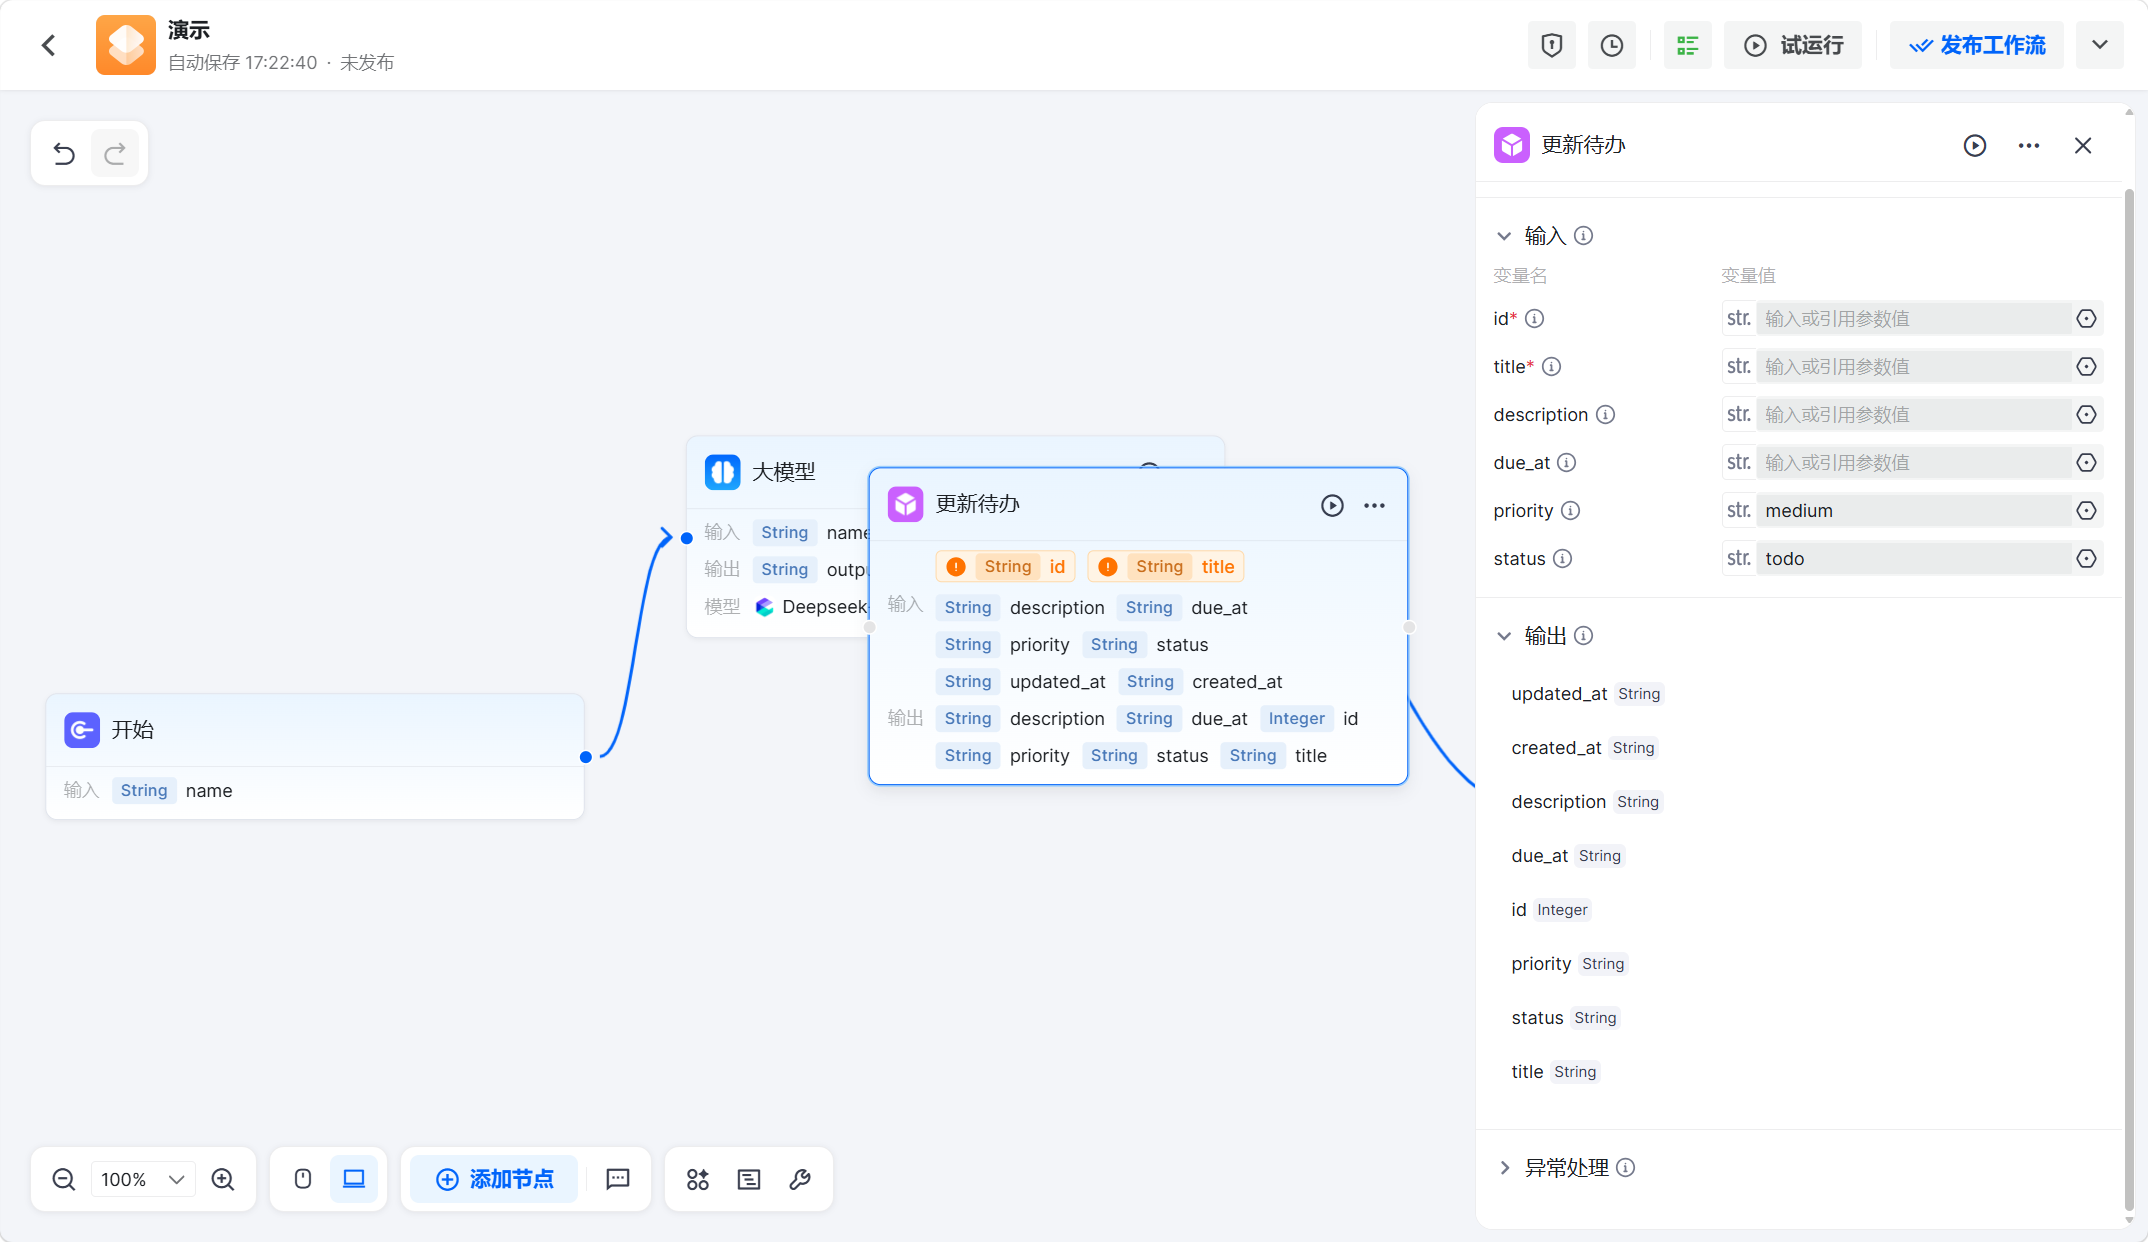Edit the priority value medium

point(1913,511)
